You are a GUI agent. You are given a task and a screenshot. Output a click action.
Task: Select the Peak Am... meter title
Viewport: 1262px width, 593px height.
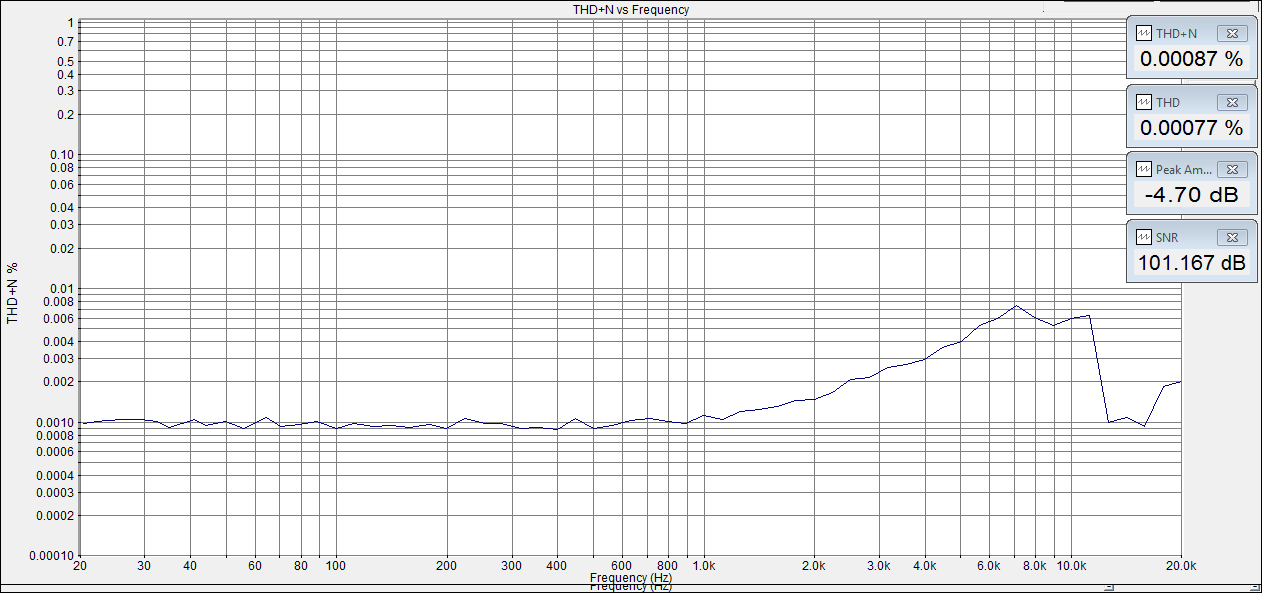point(1184,171)
